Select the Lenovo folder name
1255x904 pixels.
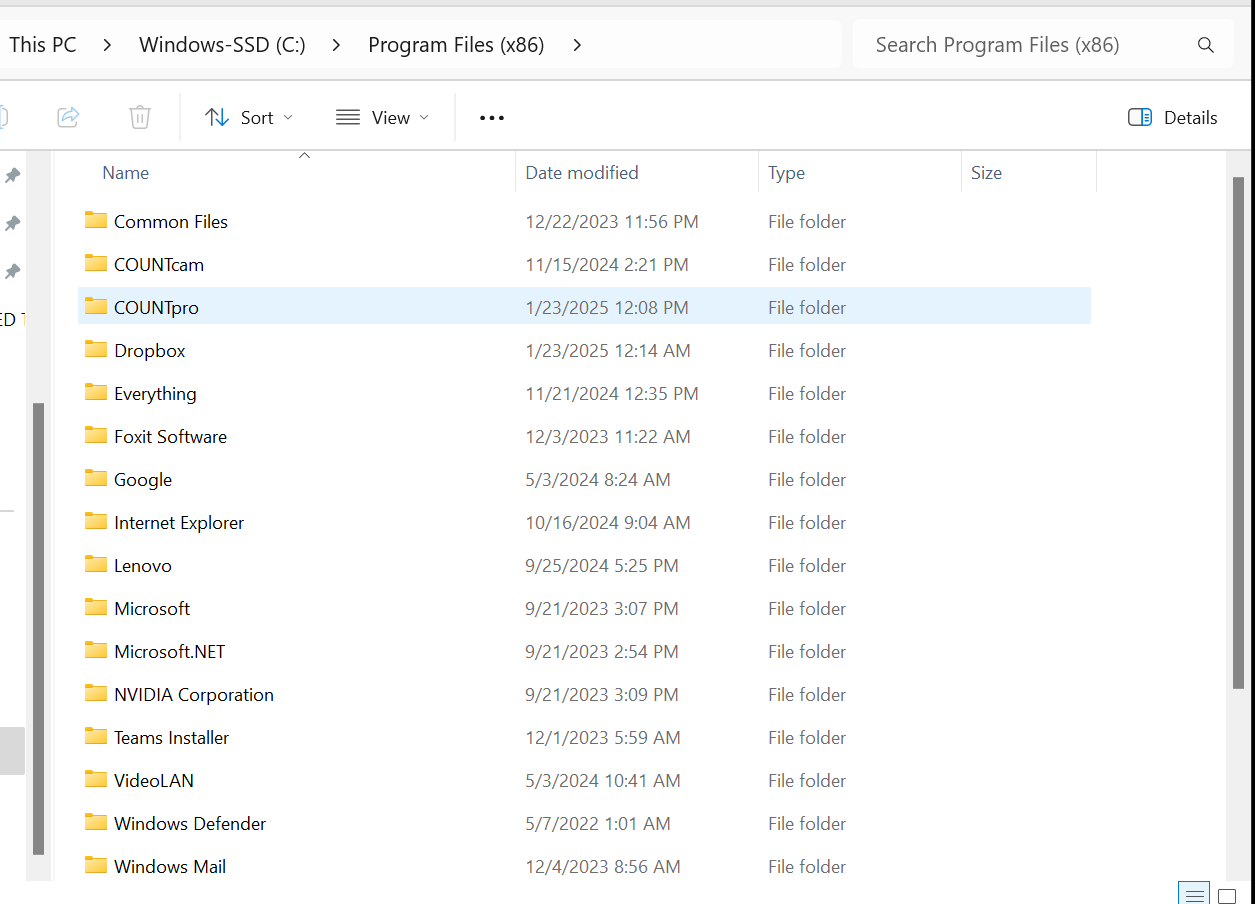tap(143, 565)
